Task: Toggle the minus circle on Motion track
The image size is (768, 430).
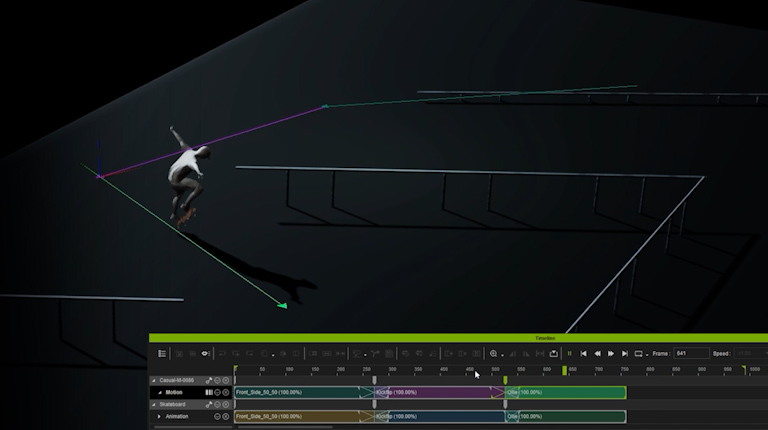Action: [217, 392]
